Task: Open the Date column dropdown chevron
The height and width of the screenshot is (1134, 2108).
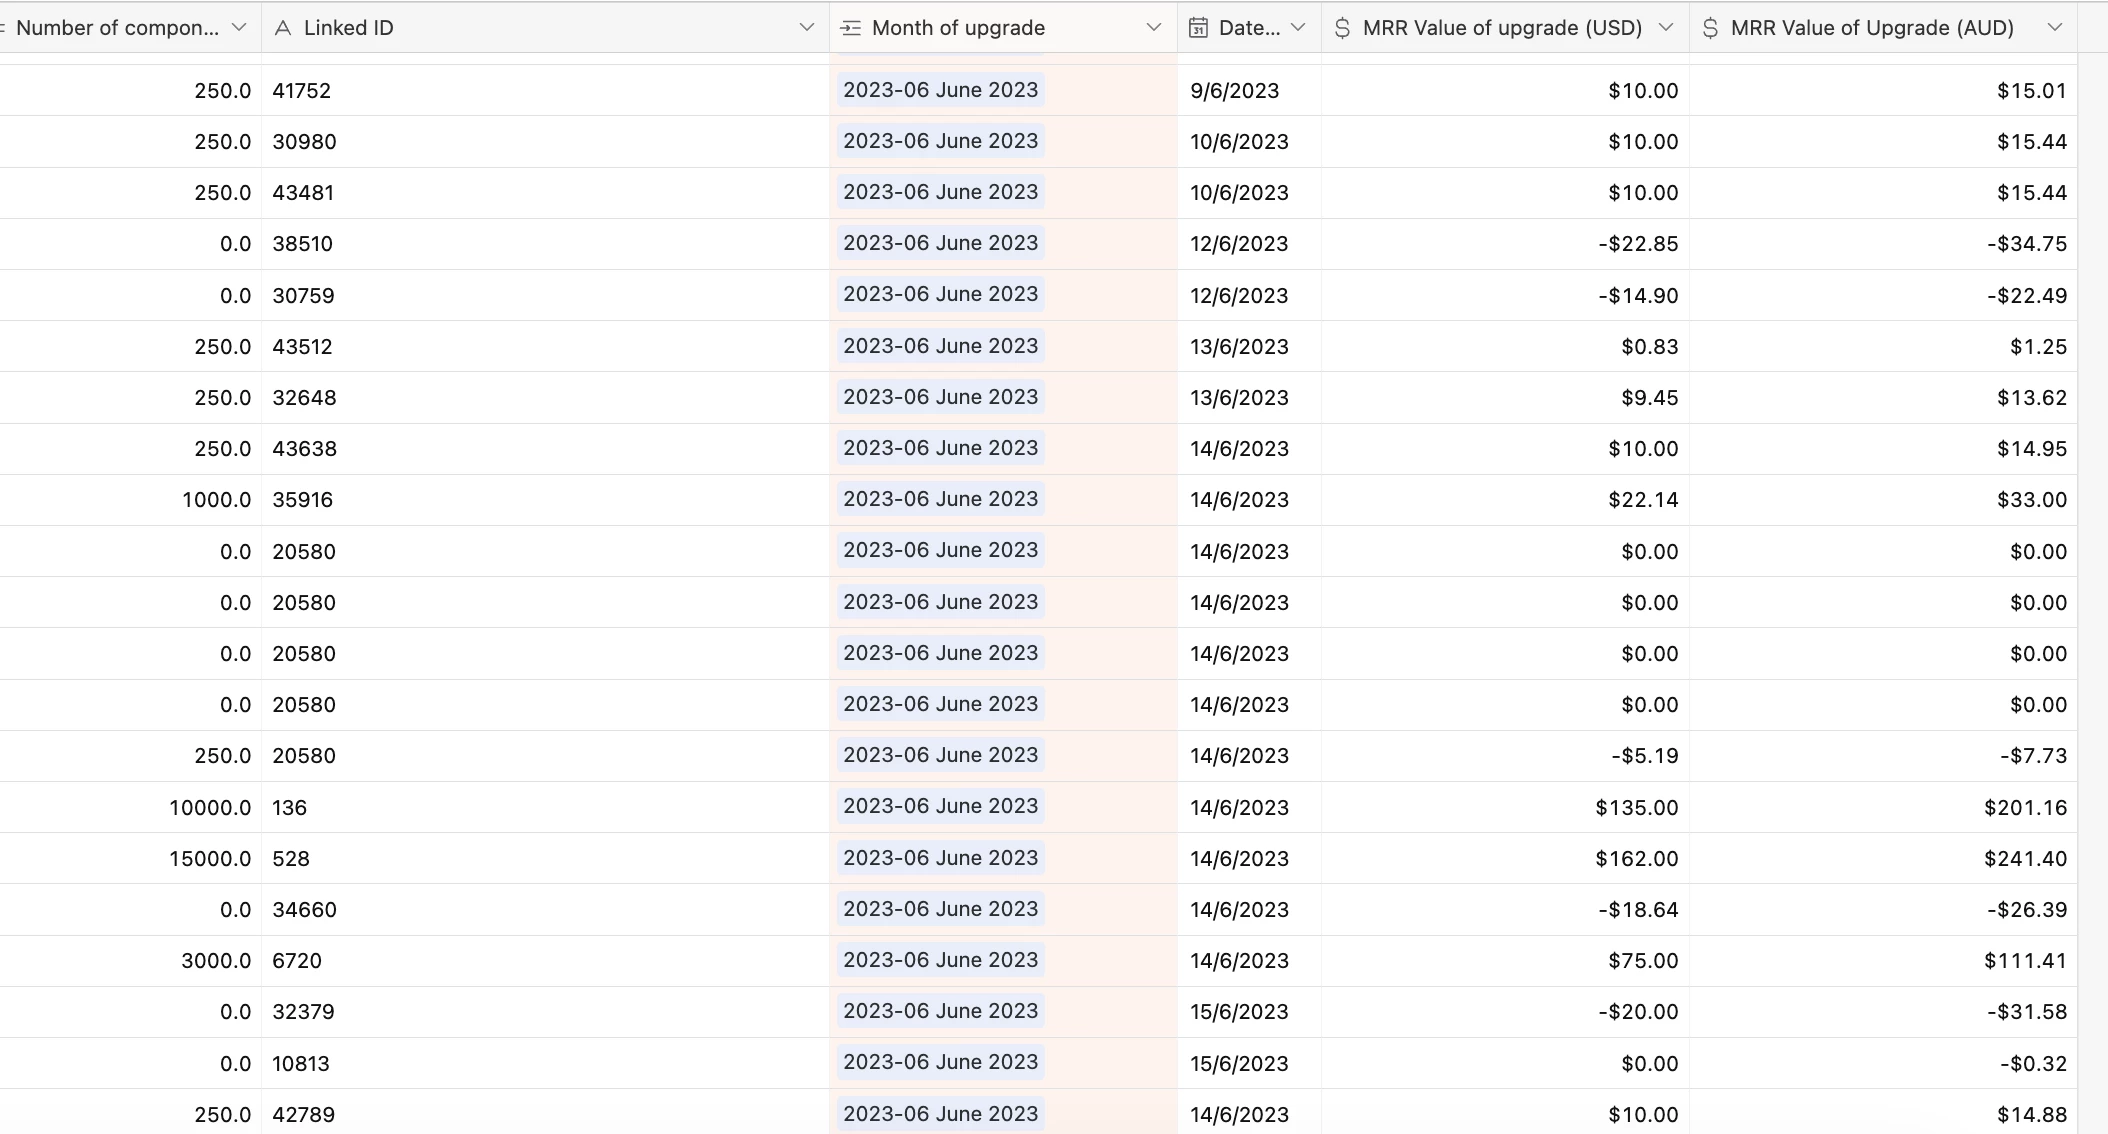Action: pos(1298,28)
